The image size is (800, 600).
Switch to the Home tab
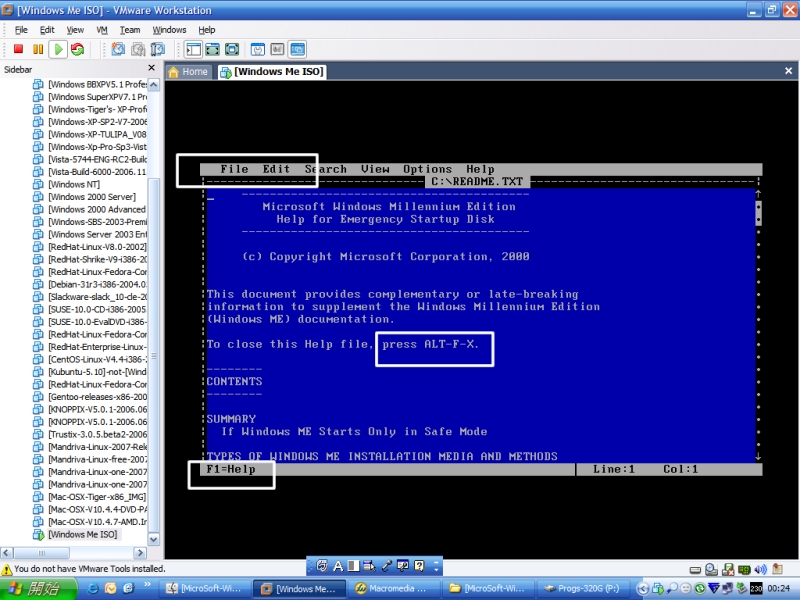(188, 71)
